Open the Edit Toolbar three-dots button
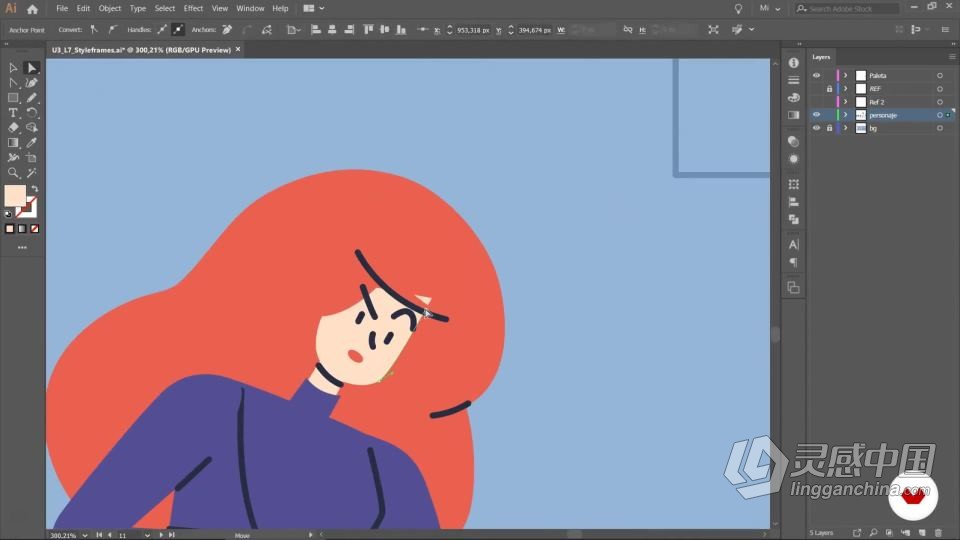 (x=22, y=247)
